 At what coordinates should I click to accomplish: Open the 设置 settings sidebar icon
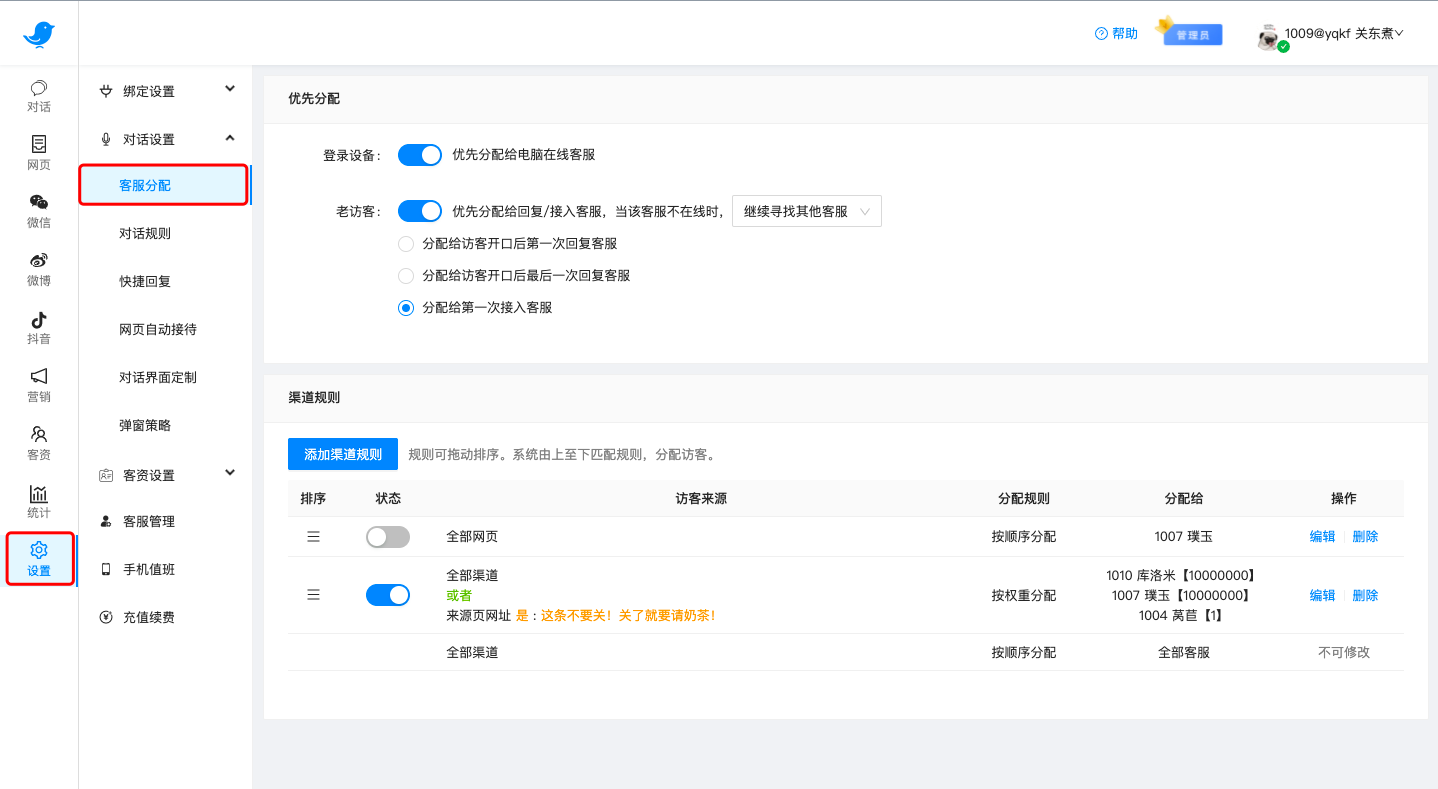[38, 558]
